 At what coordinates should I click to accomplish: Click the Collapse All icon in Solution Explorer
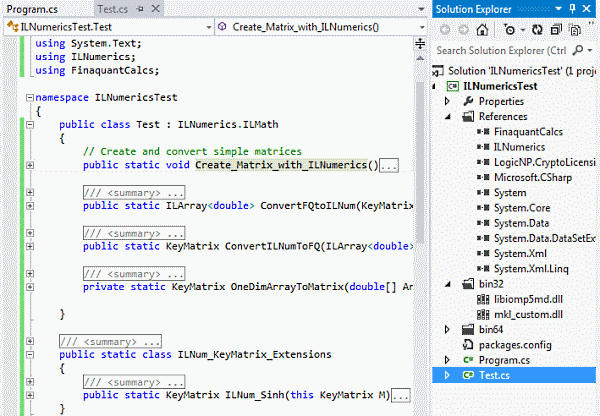[556, 29]
